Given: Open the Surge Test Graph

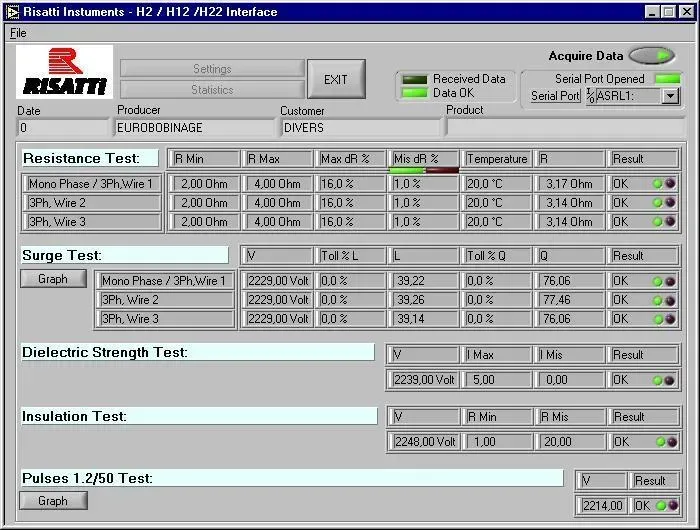Looking at the screenshot, I should [53, 279].
